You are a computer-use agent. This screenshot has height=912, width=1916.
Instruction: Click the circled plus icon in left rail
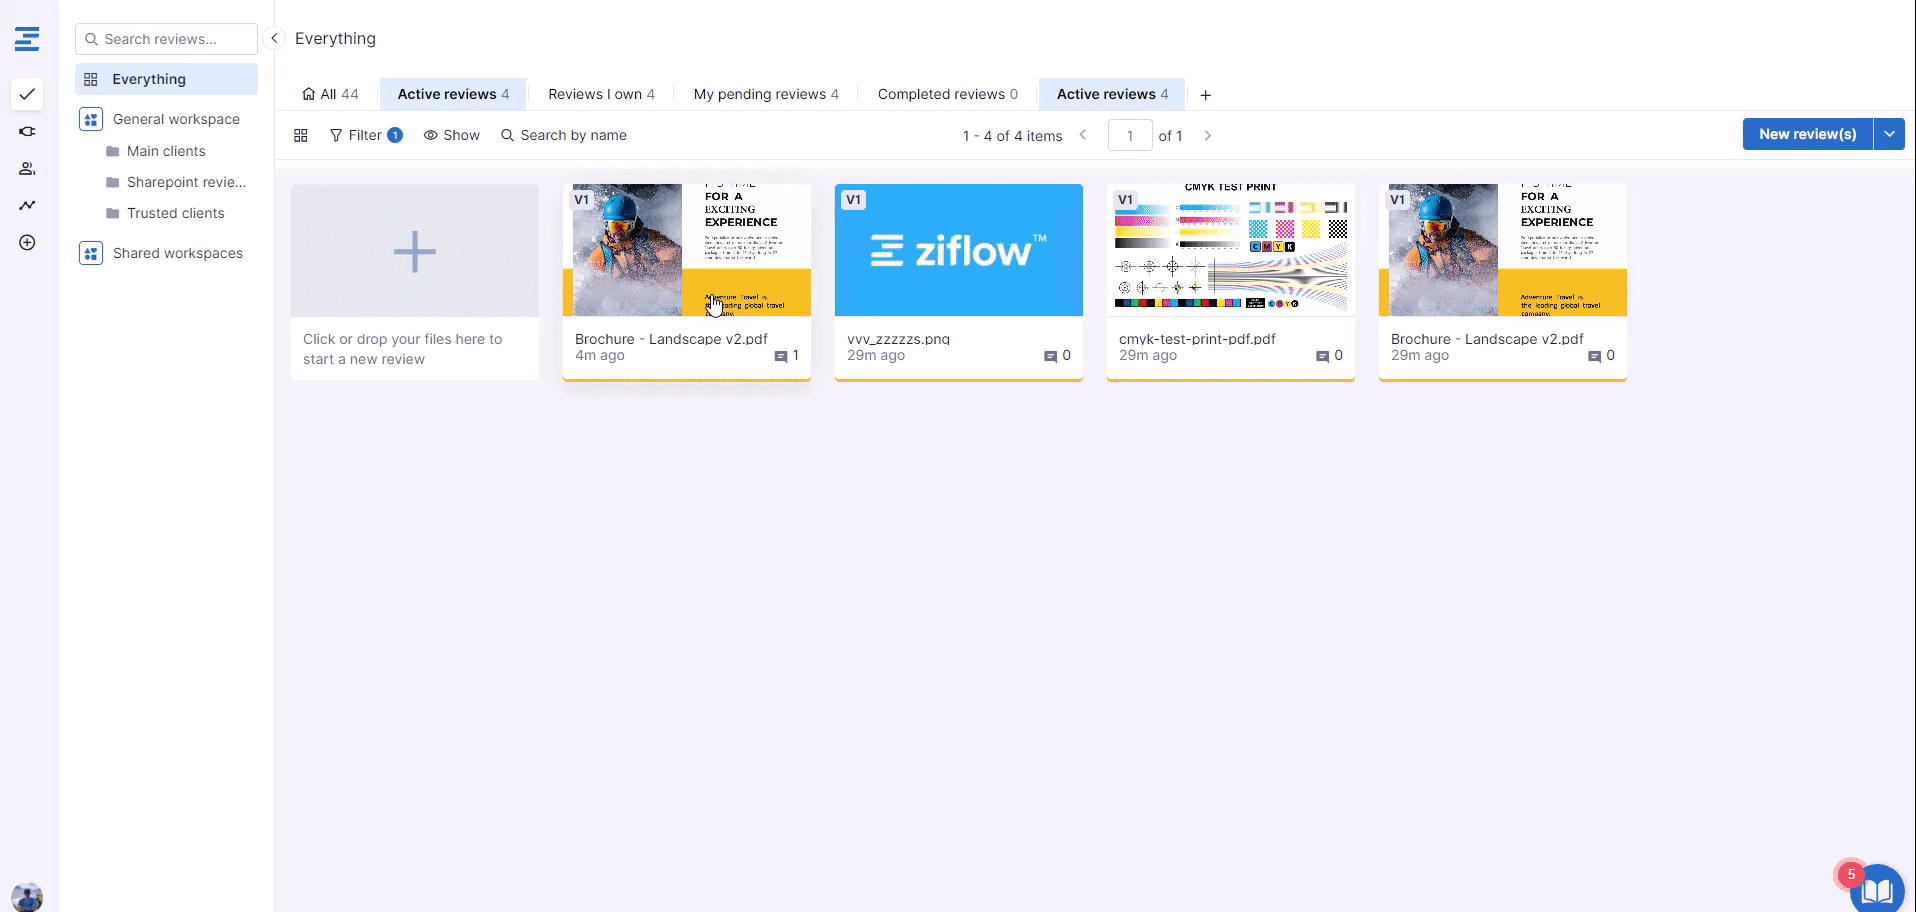27,243
